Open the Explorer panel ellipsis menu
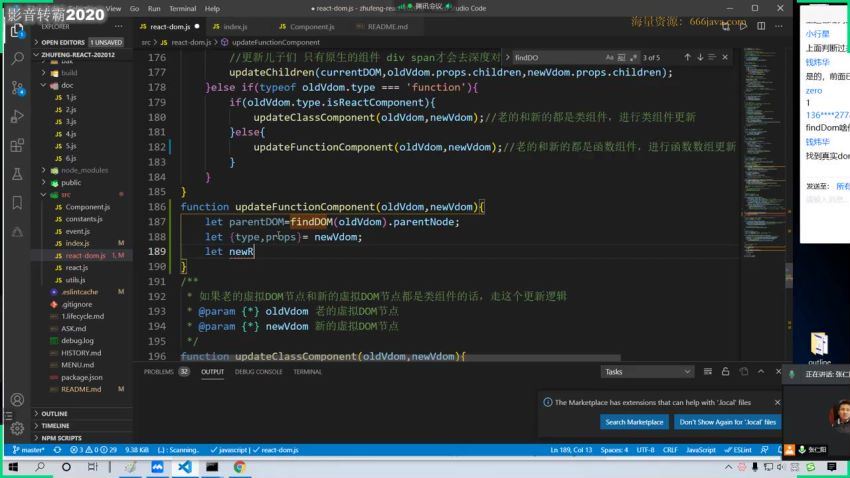 pos(118,26)
